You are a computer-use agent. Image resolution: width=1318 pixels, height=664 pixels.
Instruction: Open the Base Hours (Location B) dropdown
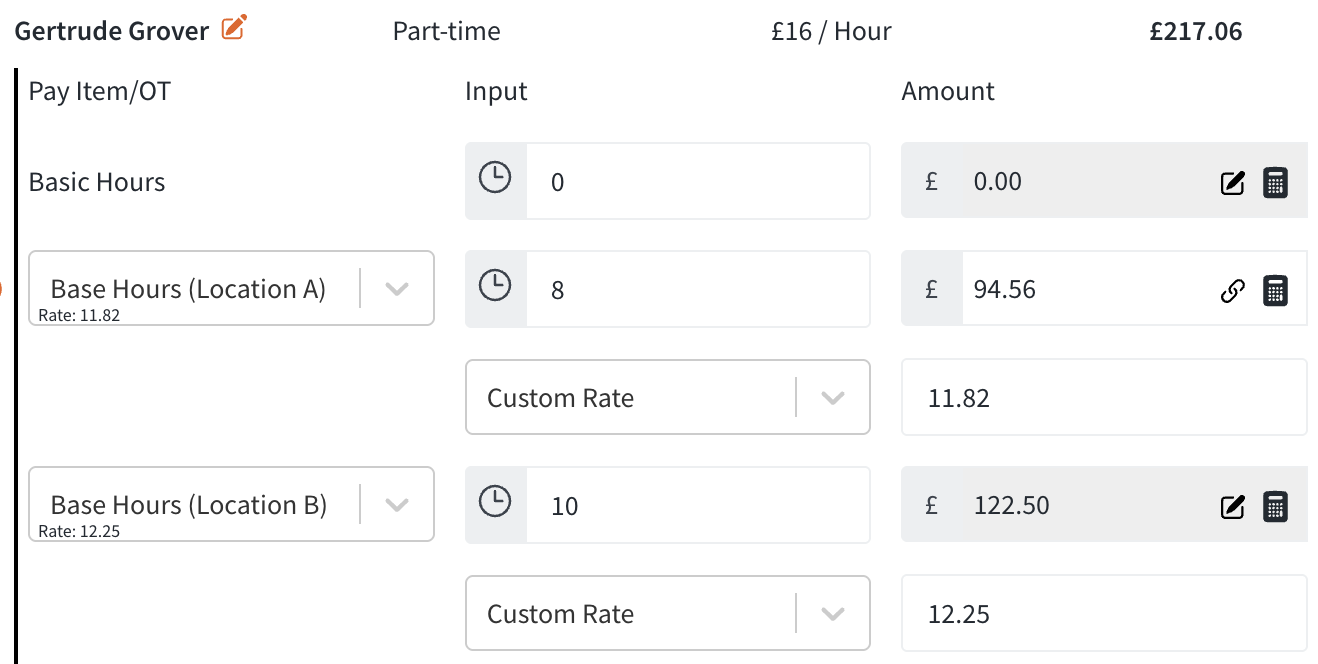397,505
